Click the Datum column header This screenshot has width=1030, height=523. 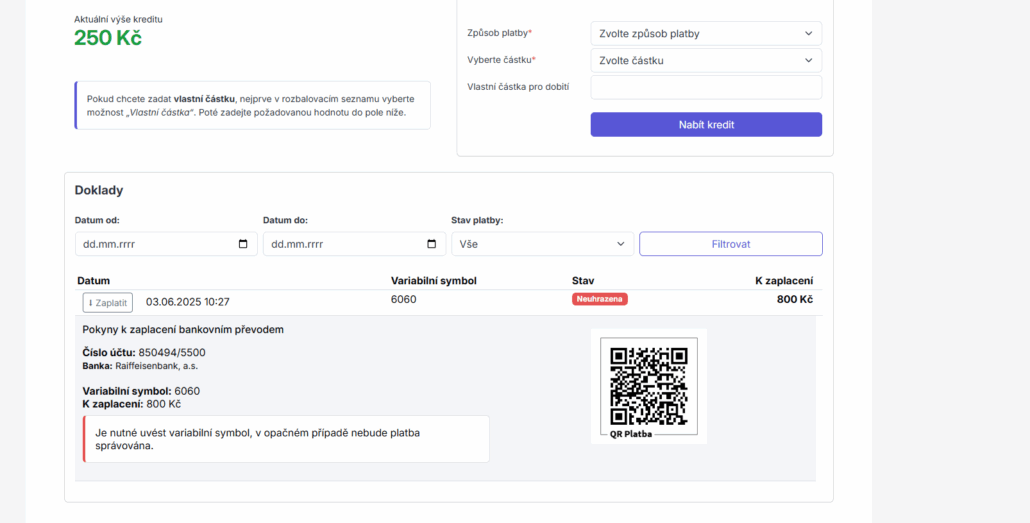(x=93, y=281)
